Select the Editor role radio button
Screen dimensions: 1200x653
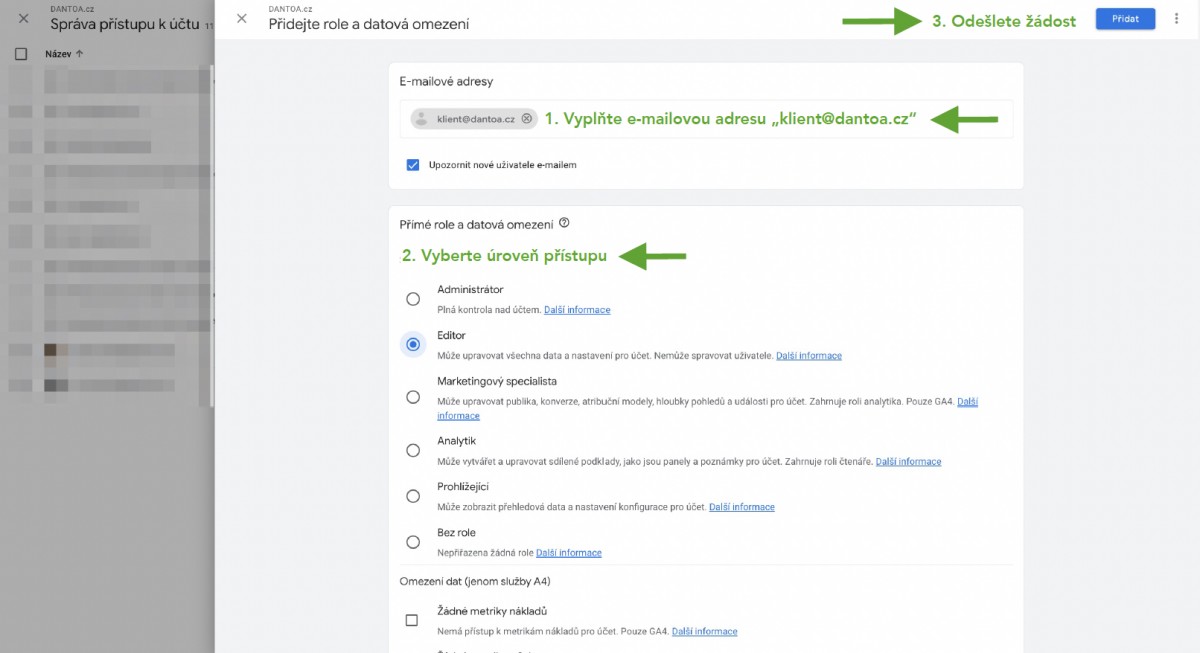pos(413,344)
